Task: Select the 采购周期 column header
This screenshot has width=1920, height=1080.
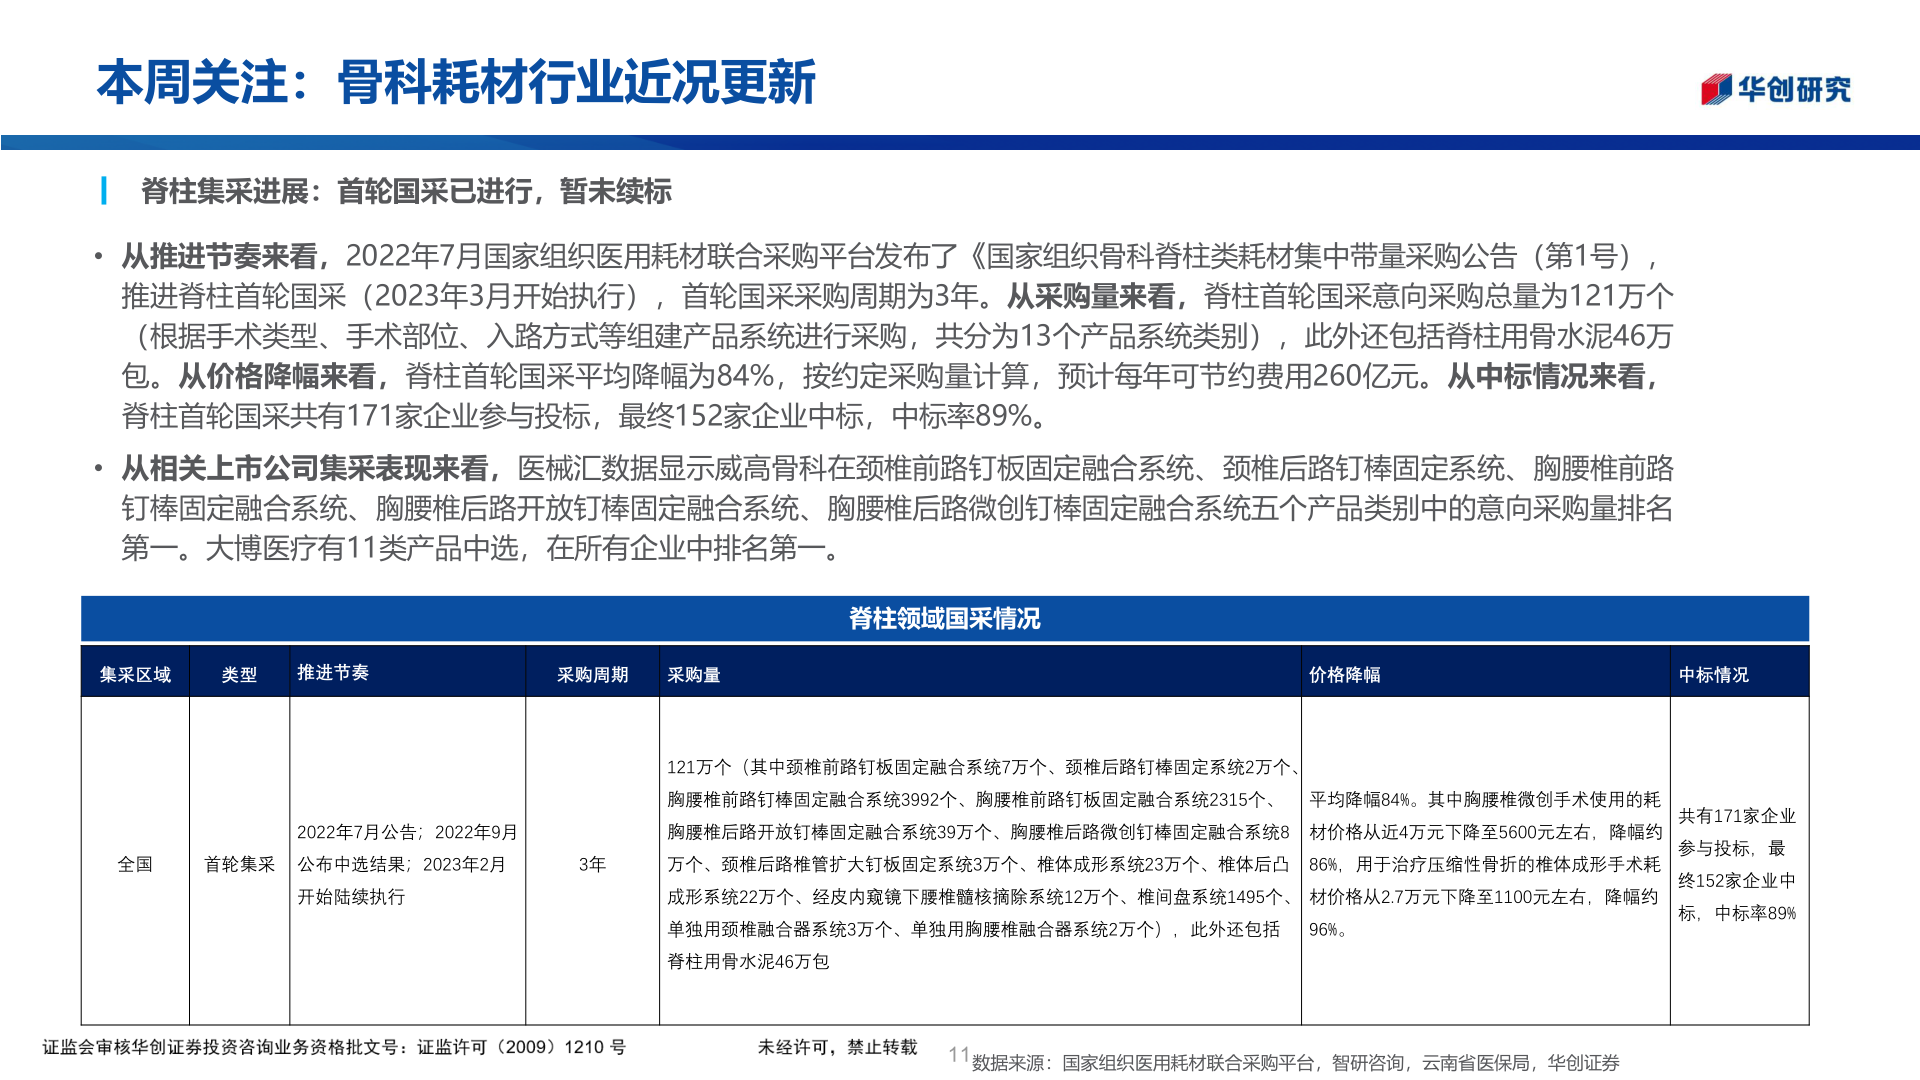Action: (x=593, y=676)
